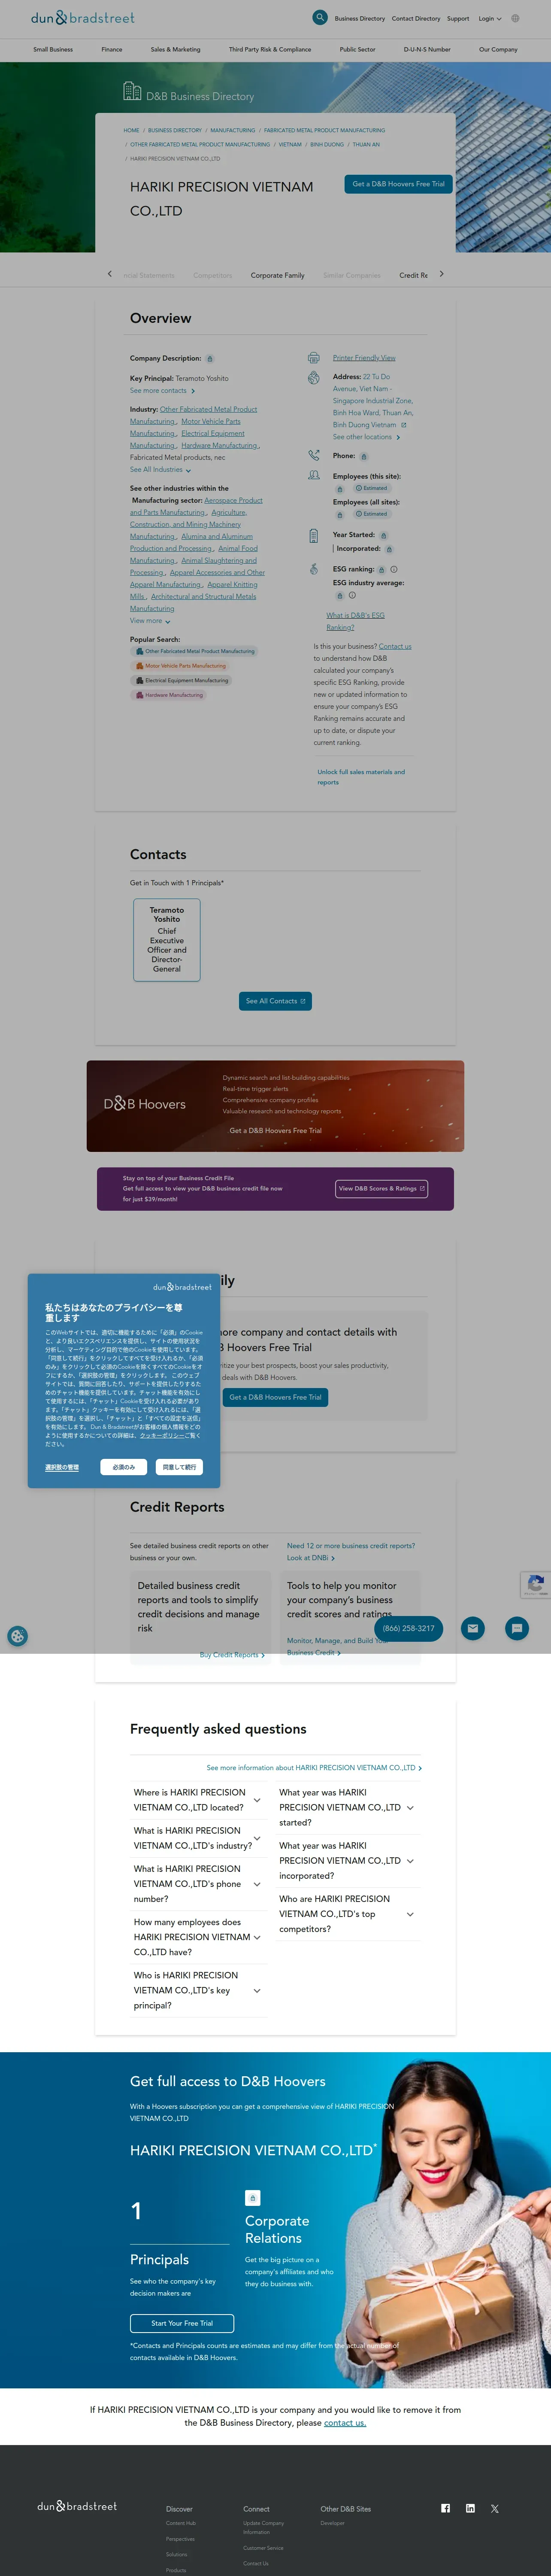Screen dimensions: 551x2576
Task: Click the contact us removal link
Action: pos(345,2423)
